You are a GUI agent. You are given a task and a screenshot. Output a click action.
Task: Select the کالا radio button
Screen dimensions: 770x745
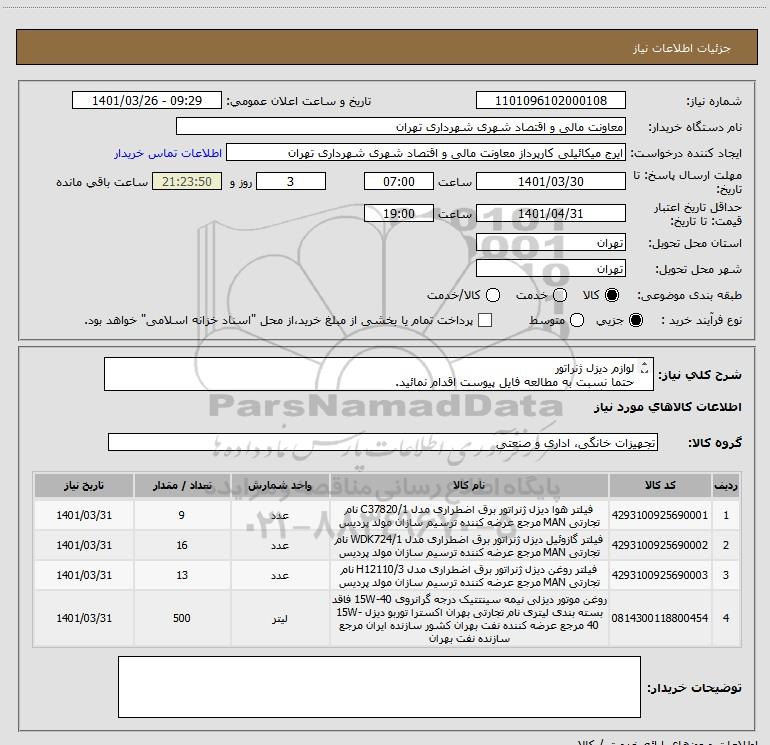coord(612,295)
